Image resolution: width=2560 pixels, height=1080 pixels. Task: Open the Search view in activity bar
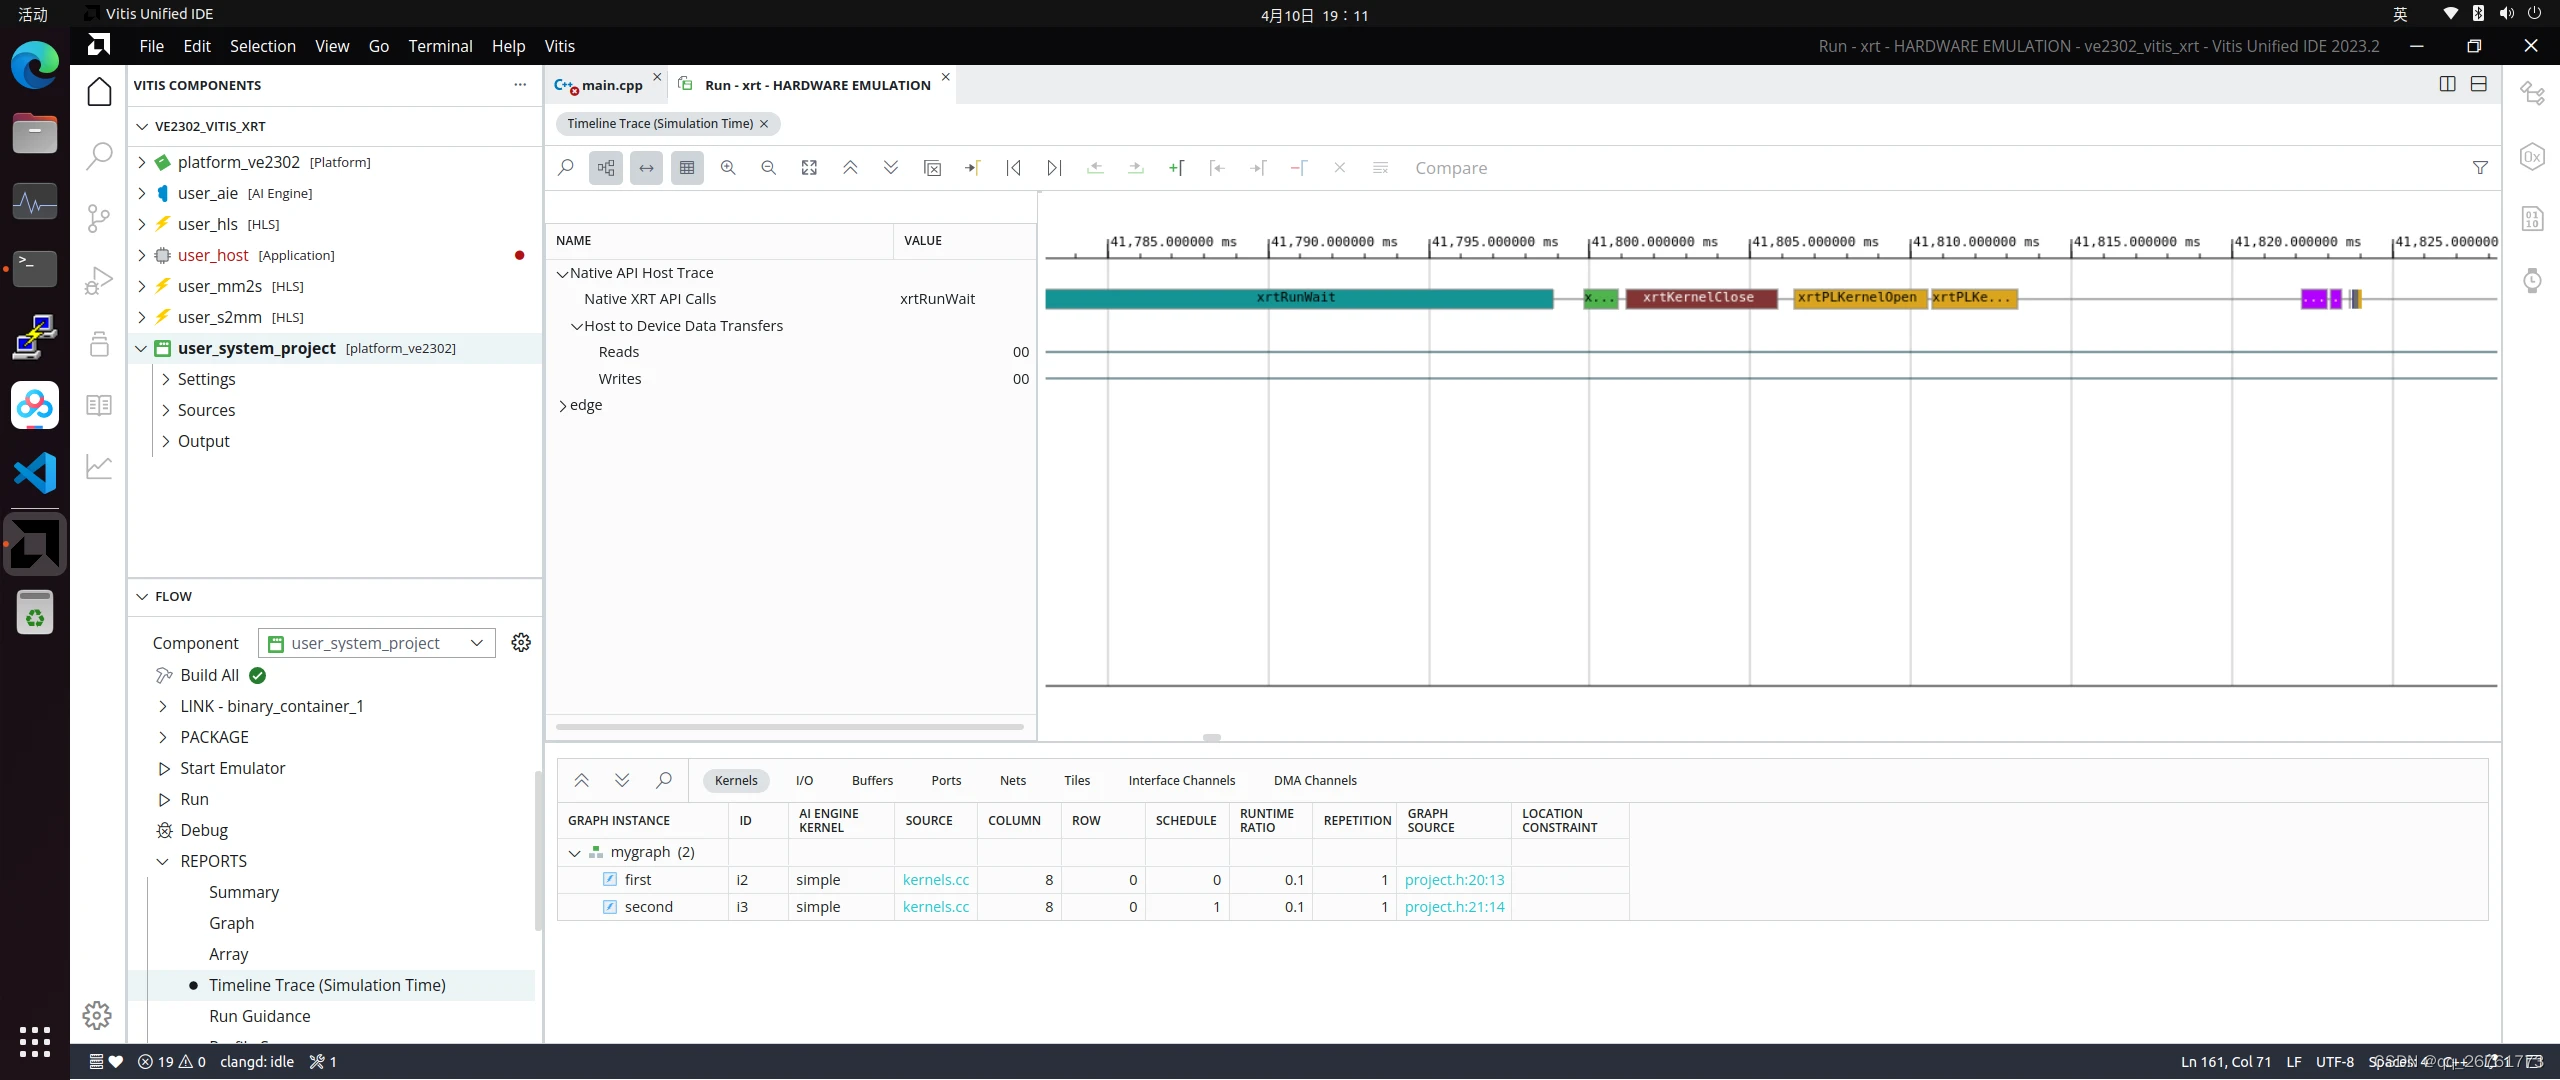pos(99,155)
